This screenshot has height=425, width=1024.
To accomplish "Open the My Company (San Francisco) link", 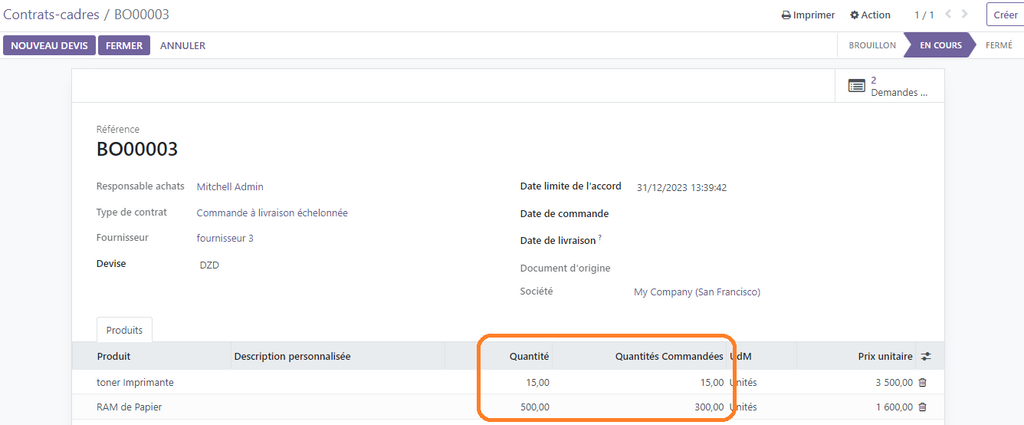I will tap(697, 292).
